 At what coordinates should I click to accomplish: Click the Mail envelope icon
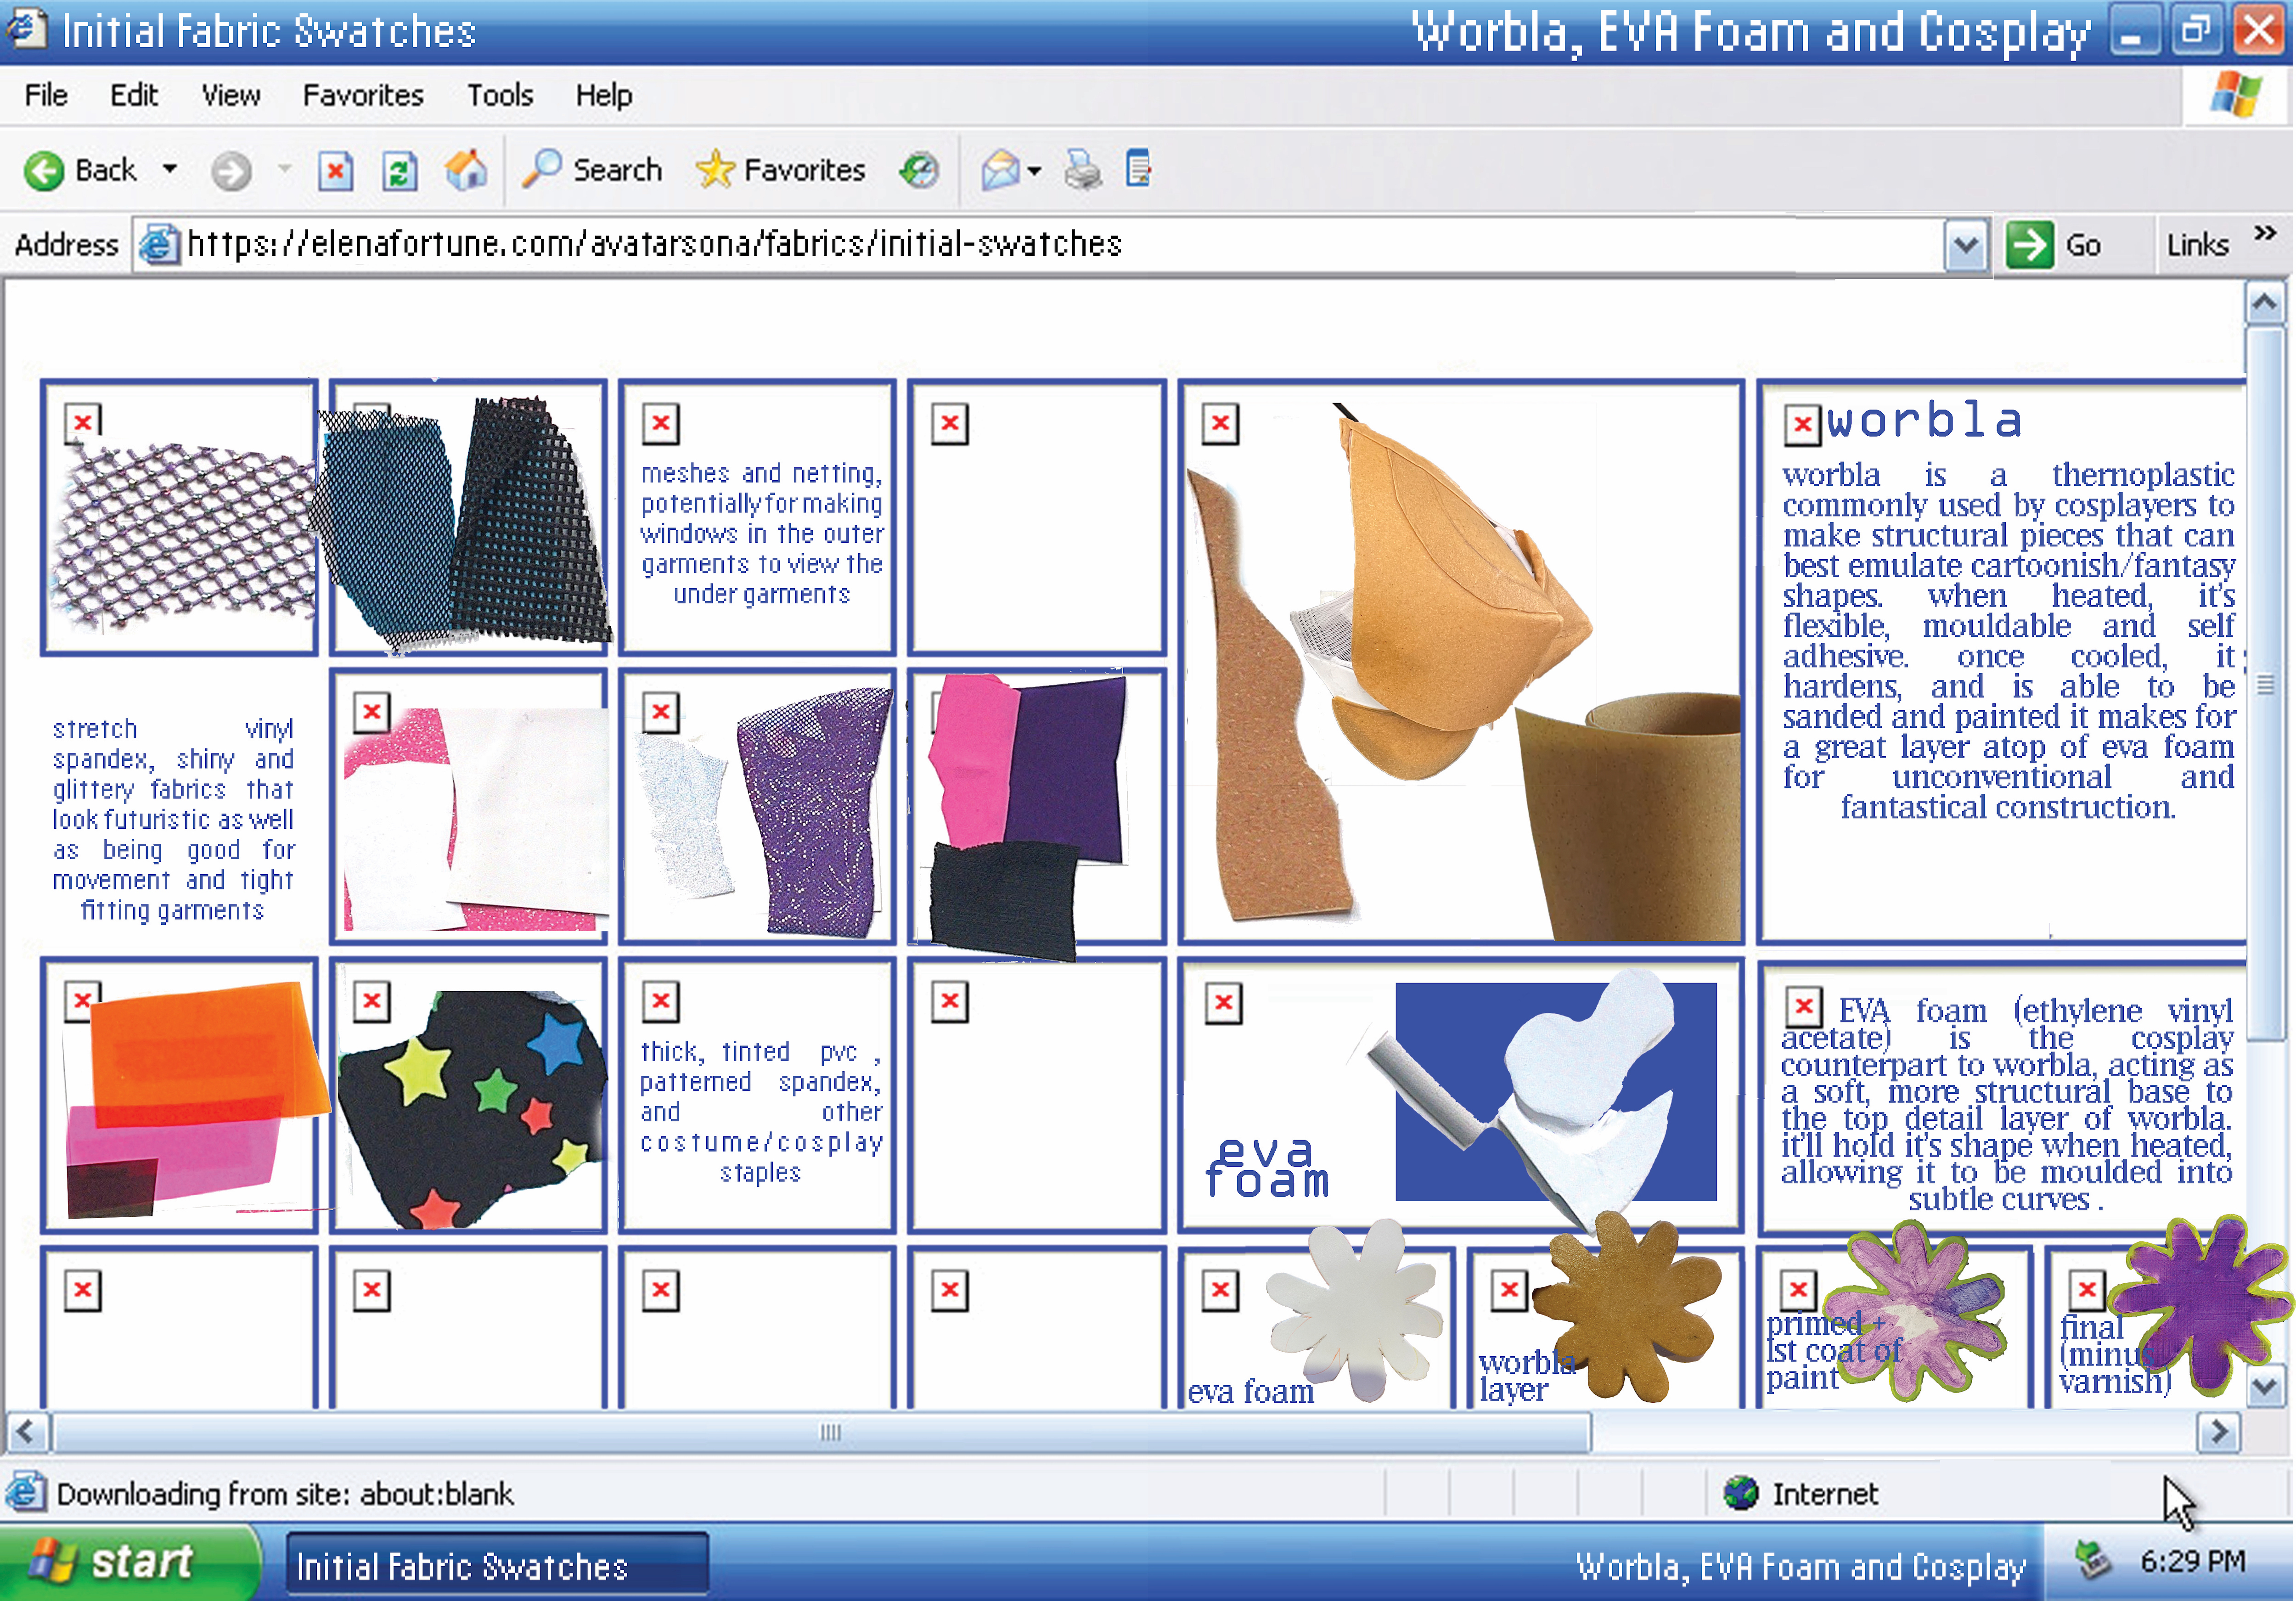click(1000, 171)
